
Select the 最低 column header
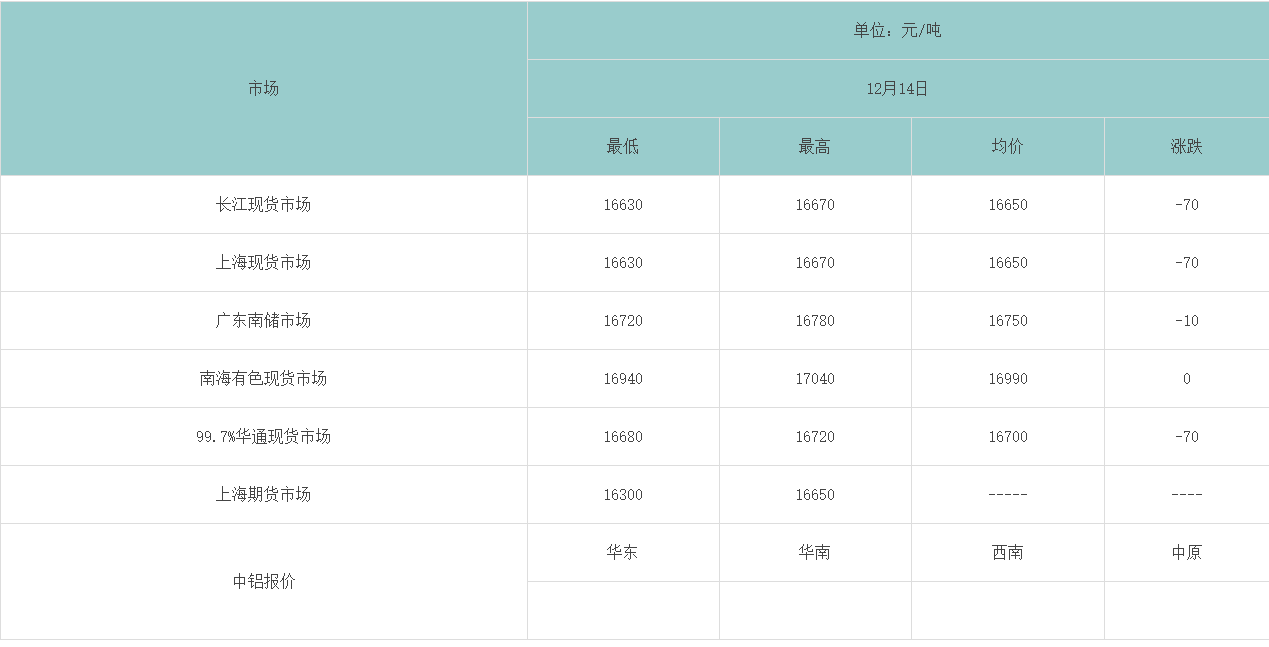click(622, 145)
